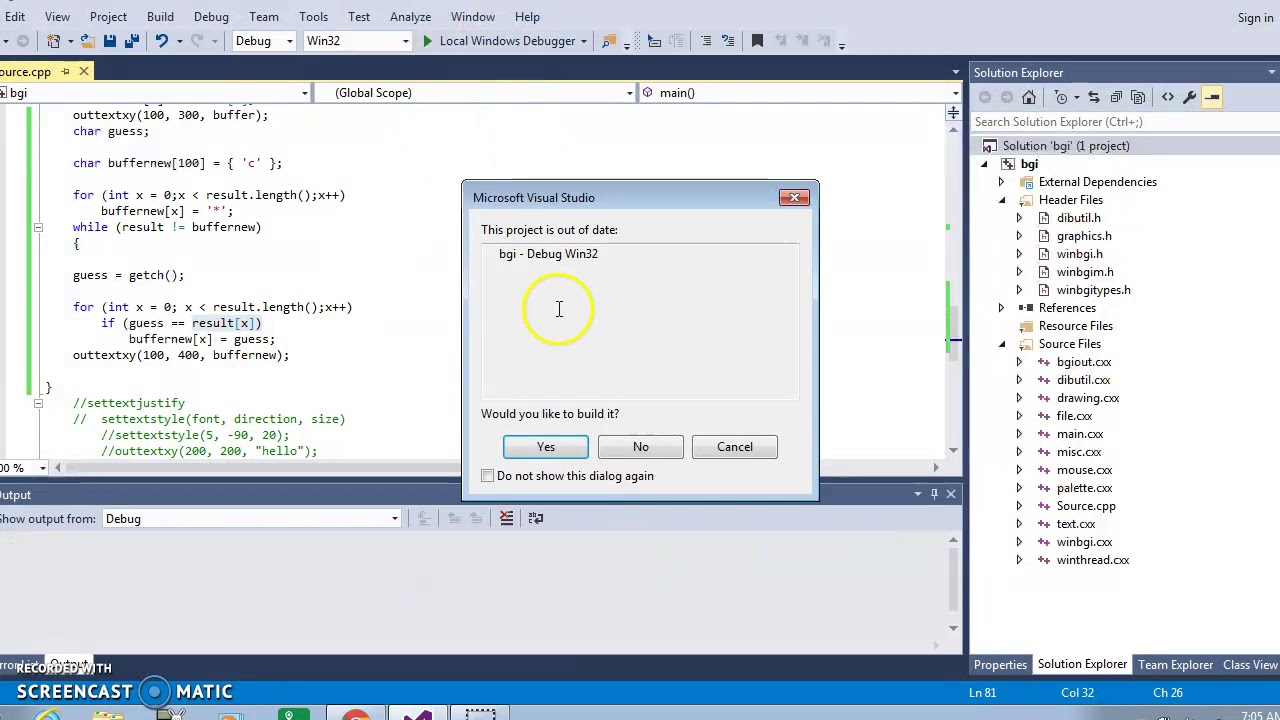Pin the Source.cpp tab
Image resolution: width=1280 pixels, height=720 pixels.
point(65,72)
